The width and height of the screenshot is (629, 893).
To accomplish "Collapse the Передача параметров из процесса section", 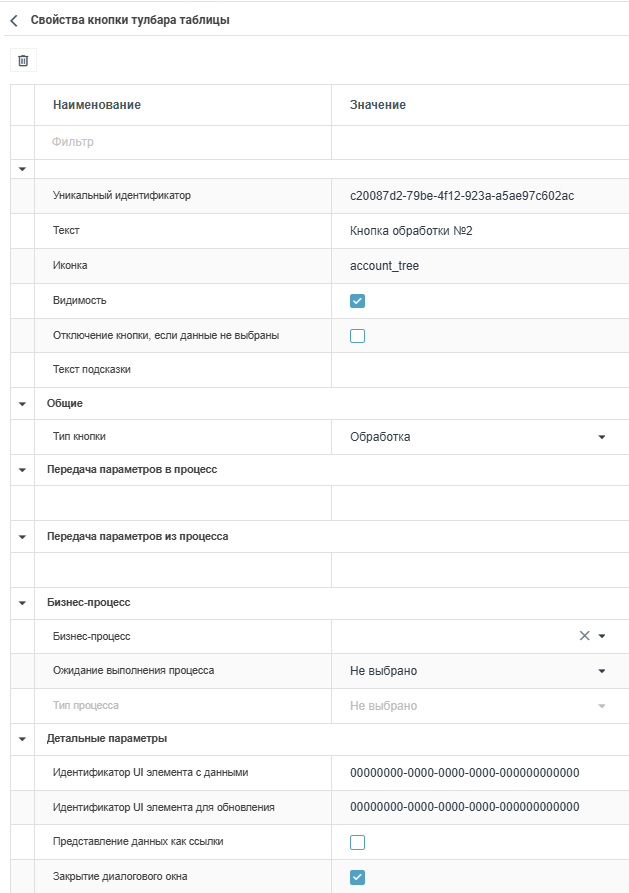I will coord(22,537).
